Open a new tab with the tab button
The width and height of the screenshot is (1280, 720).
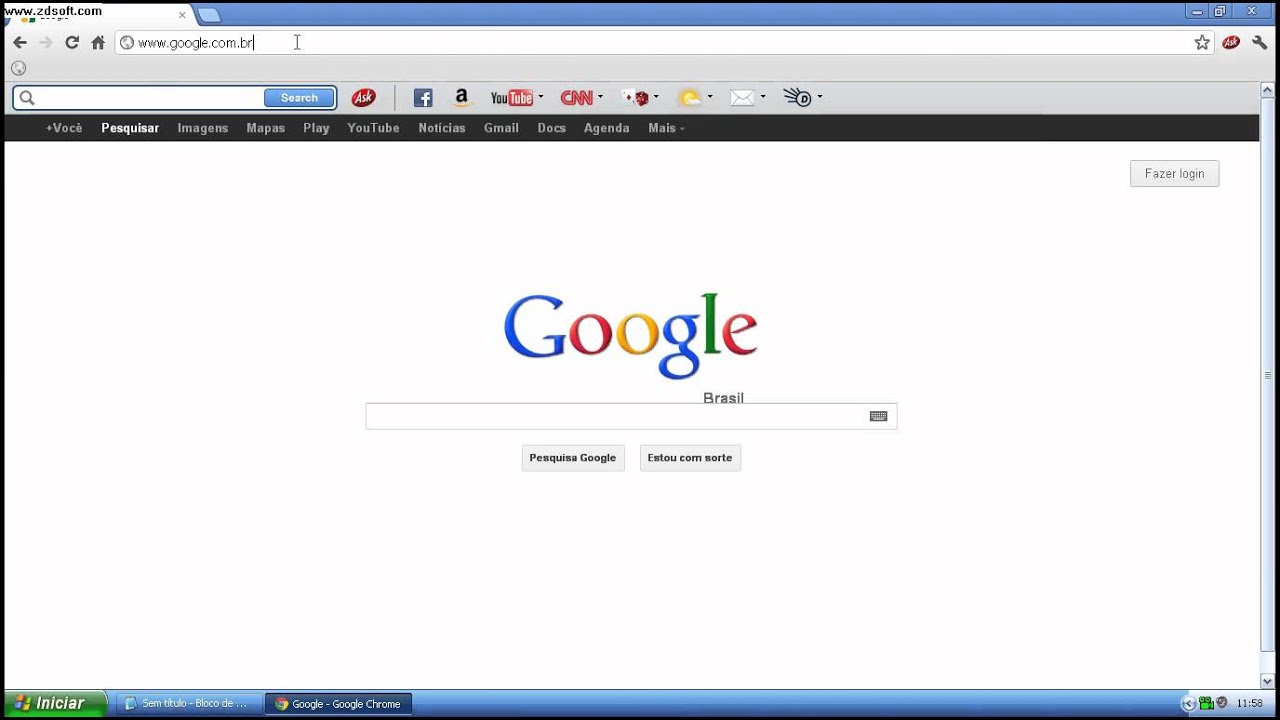(208, 15)
